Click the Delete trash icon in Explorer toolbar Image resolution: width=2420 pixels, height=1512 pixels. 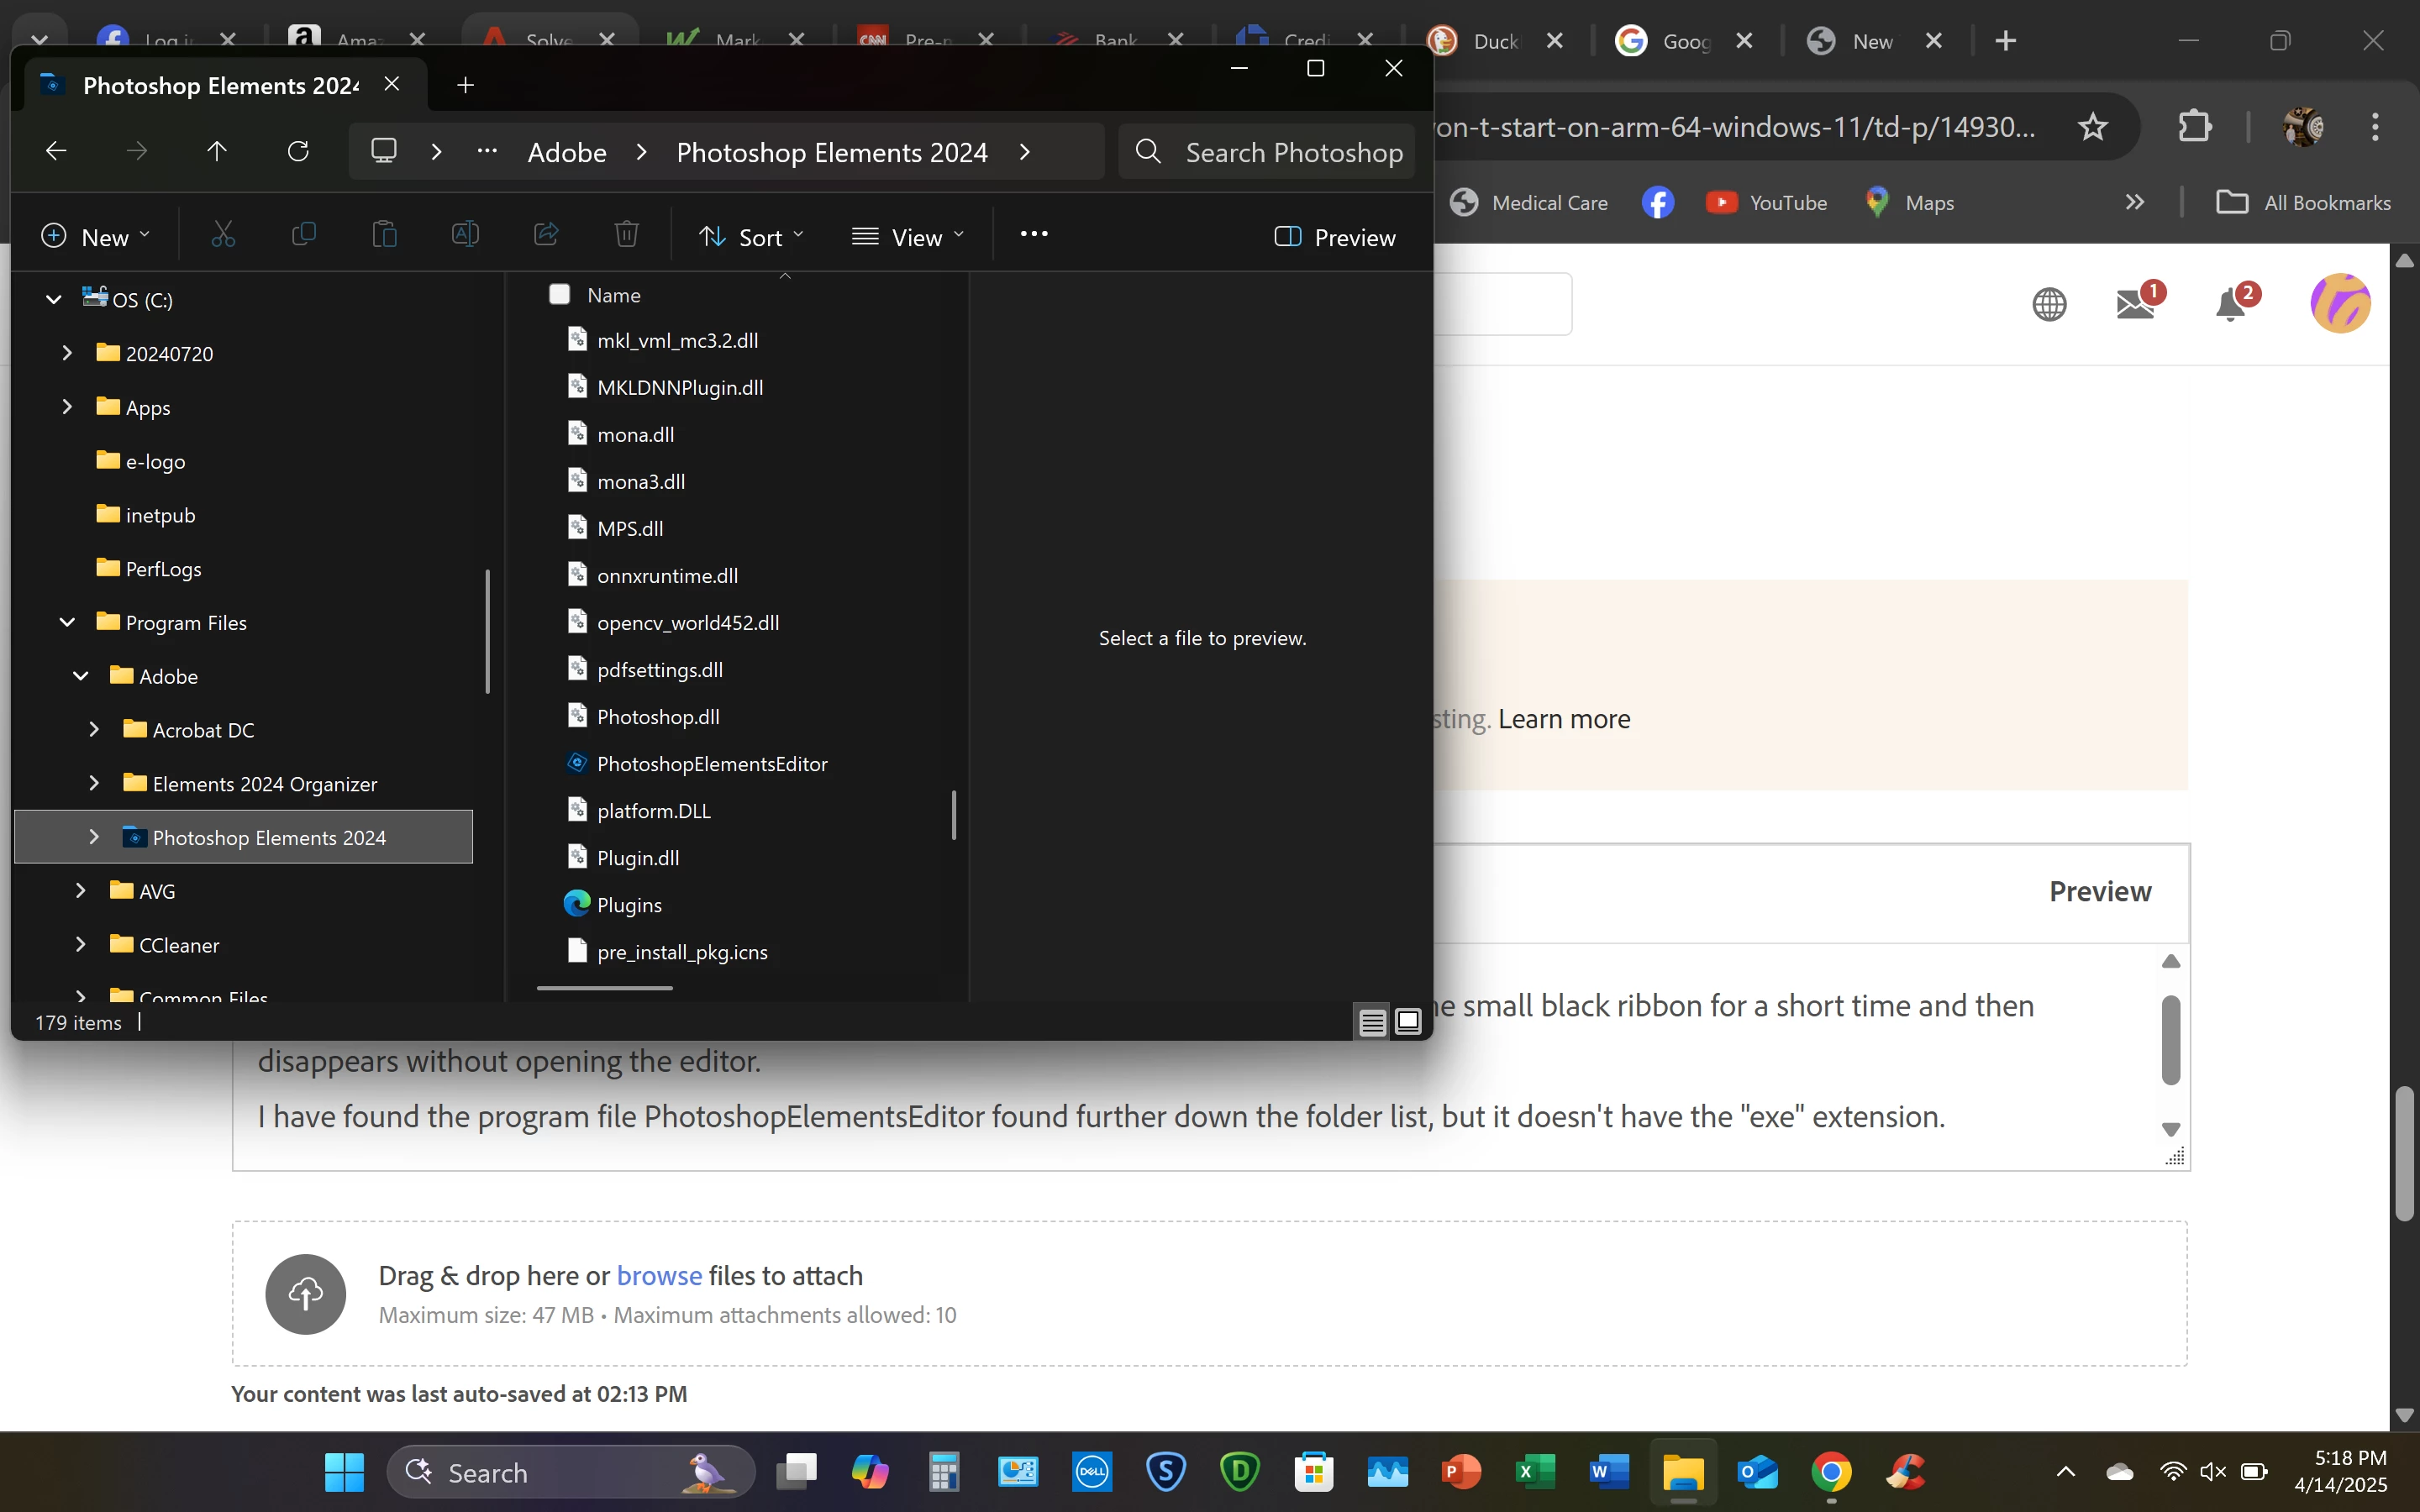click(x=626, y=234)
